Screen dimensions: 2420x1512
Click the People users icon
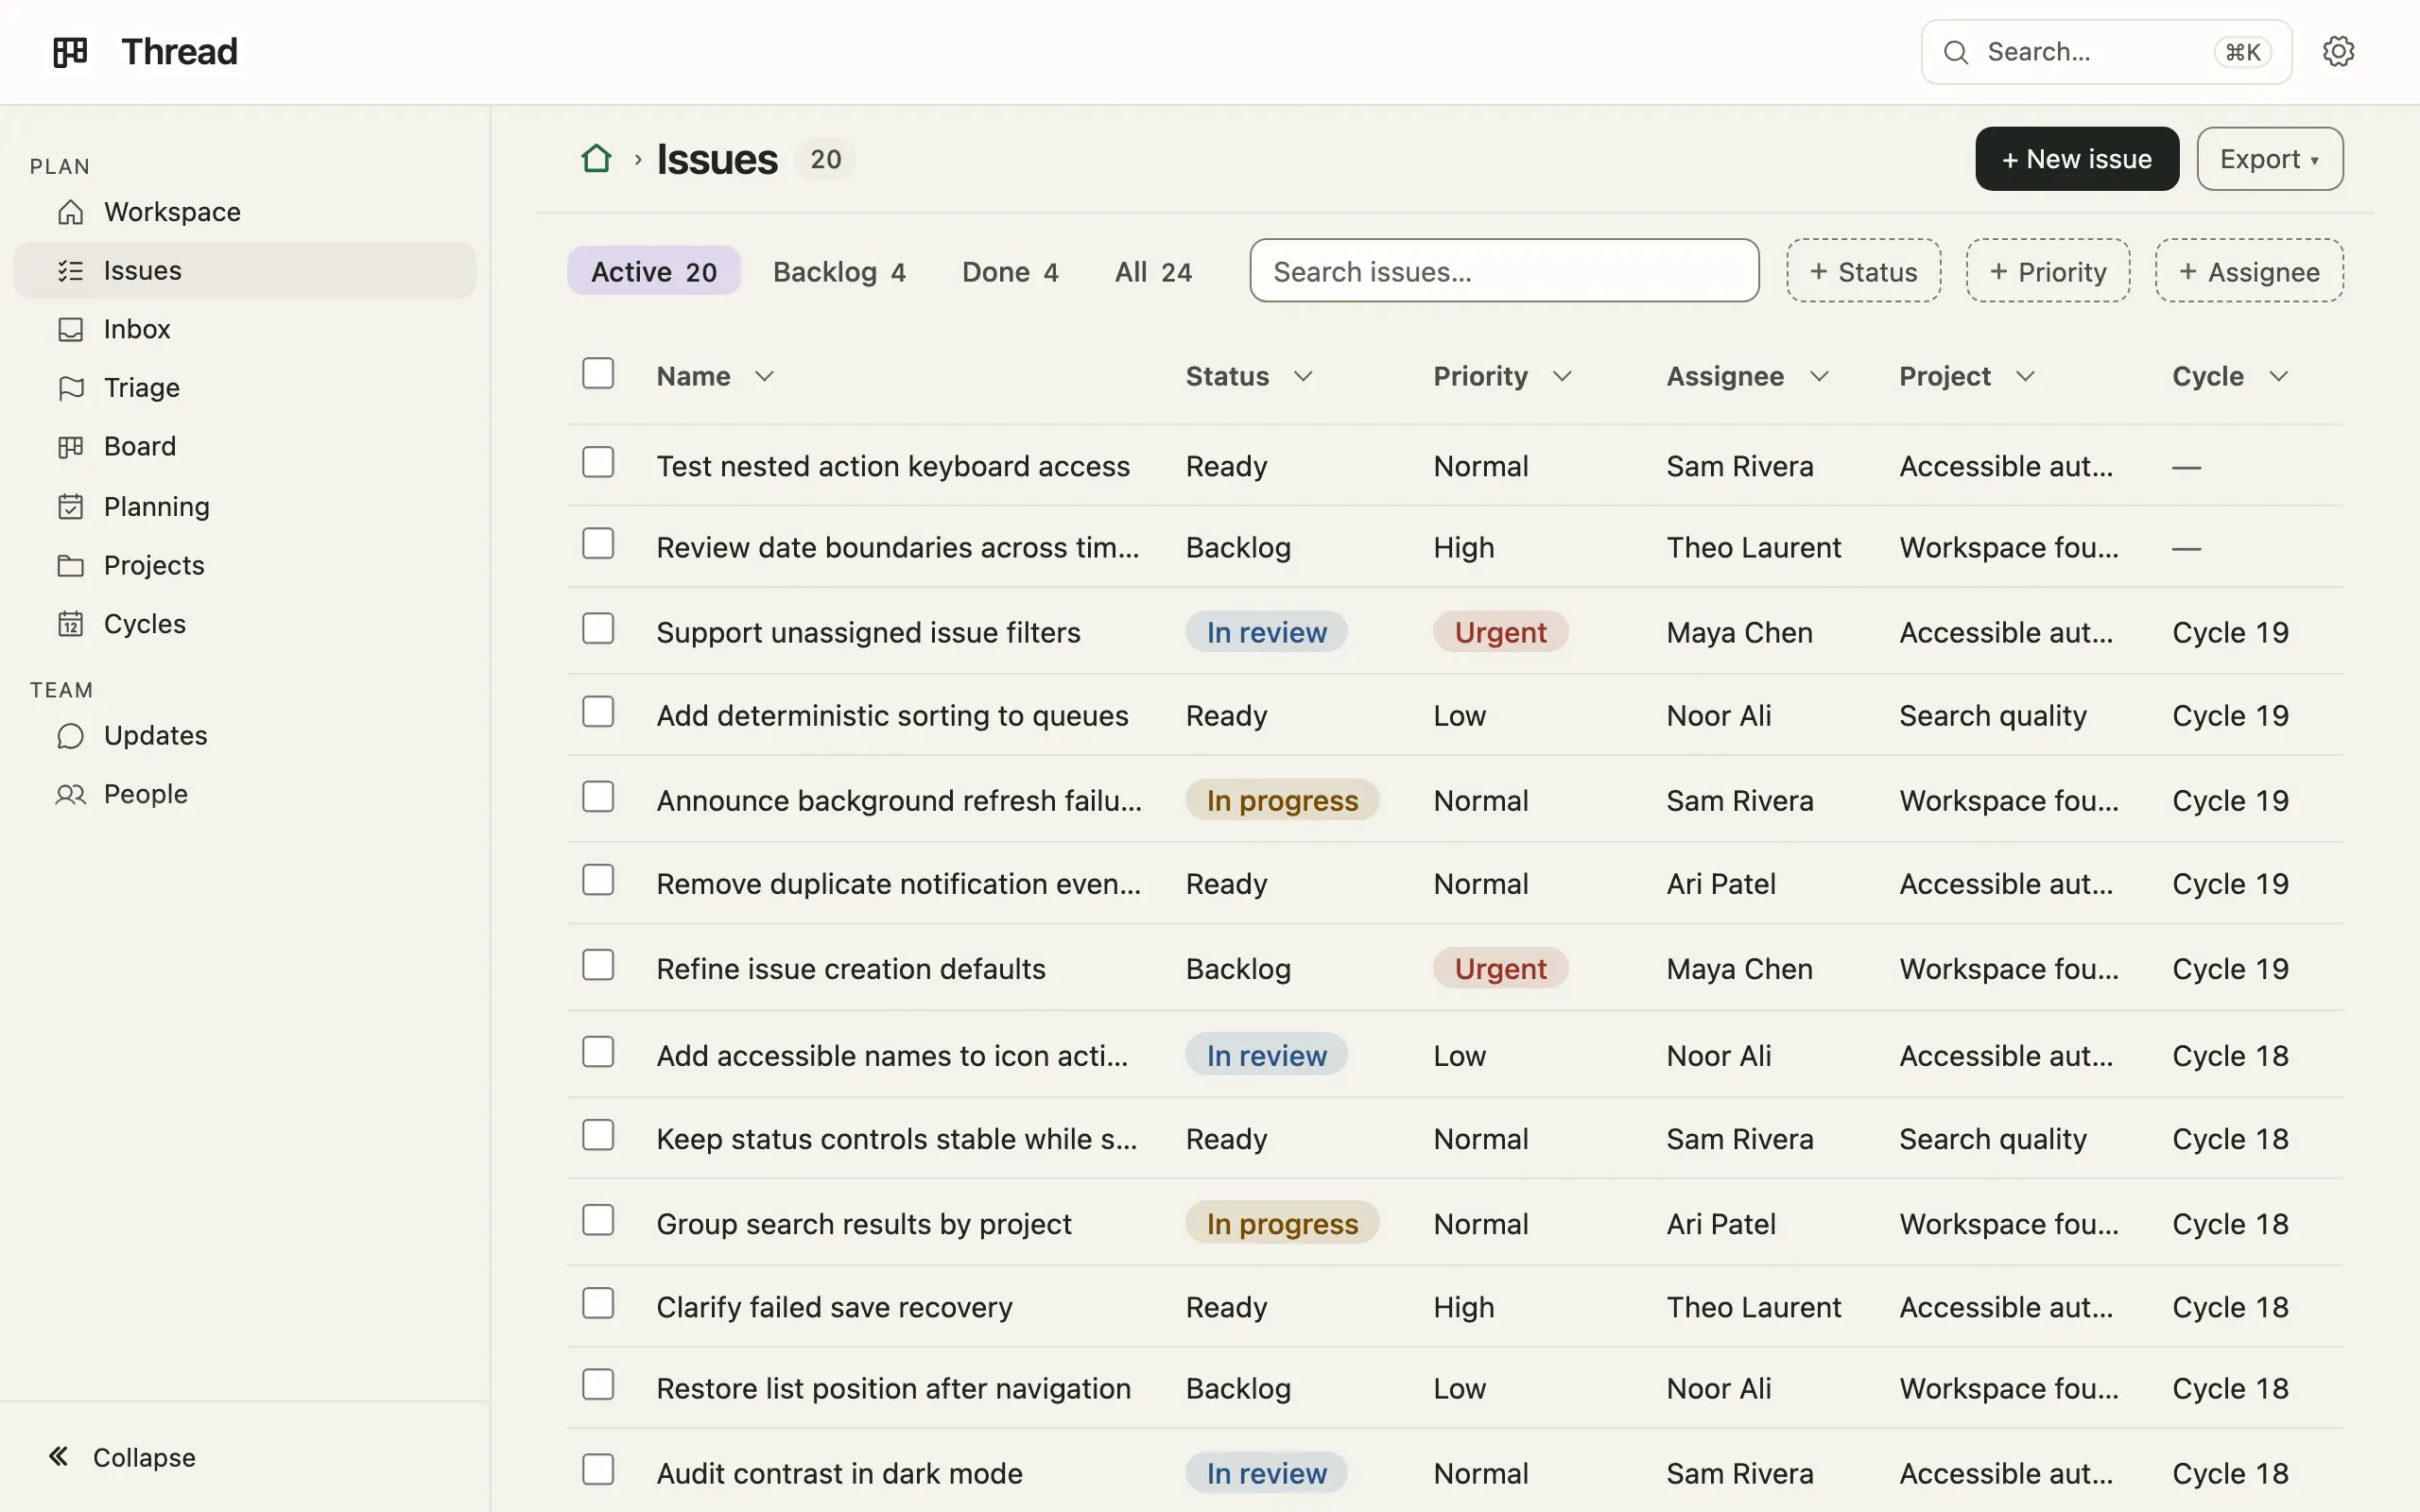pyautogui.click(x=71, y=795)
